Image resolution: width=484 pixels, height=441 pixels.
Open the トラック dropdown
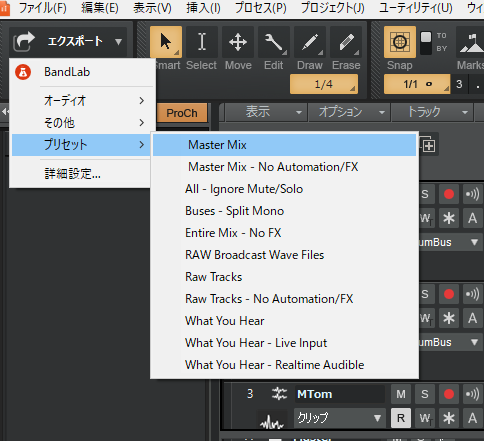tap(432, 112)
